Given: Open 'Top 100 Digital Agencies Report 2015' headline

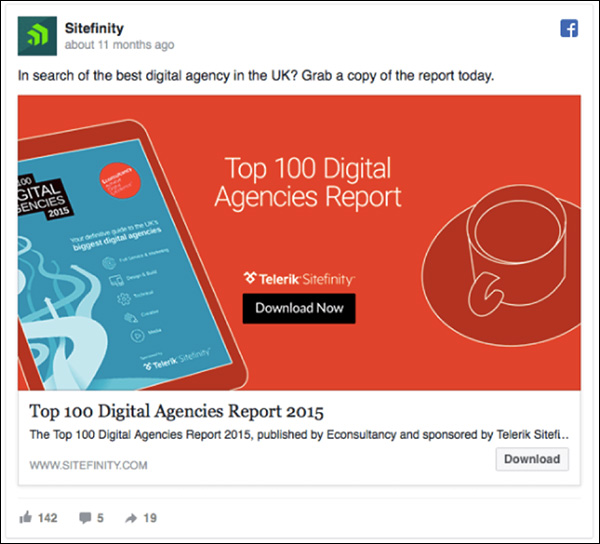Looking at the screenshot, I should (176, 411).
